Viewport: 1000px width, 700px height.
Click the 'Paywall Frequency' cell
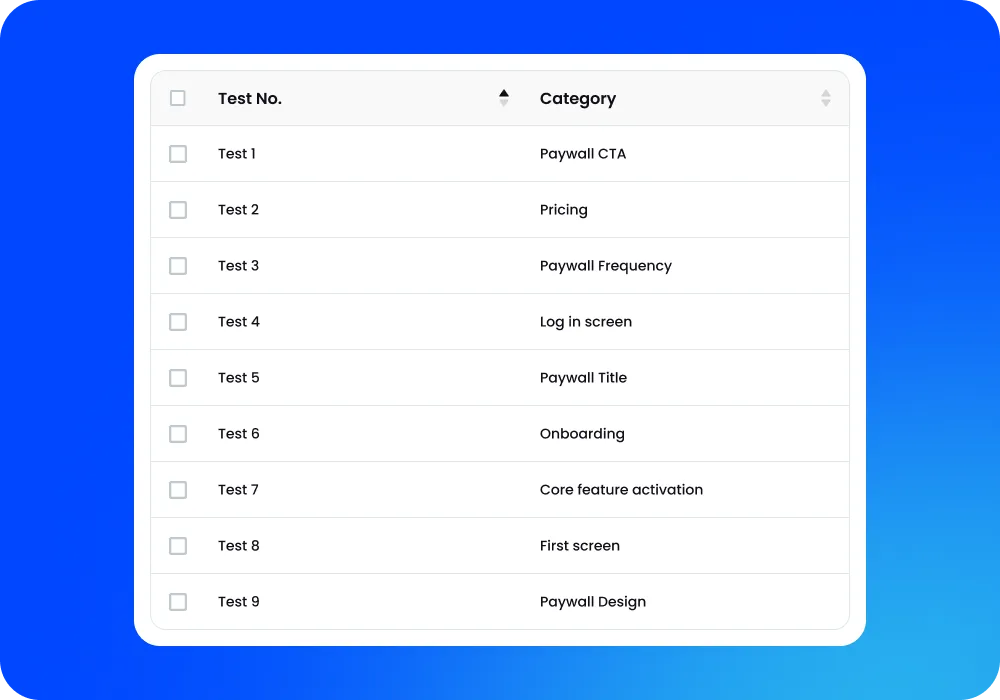[x=606, y=266]
